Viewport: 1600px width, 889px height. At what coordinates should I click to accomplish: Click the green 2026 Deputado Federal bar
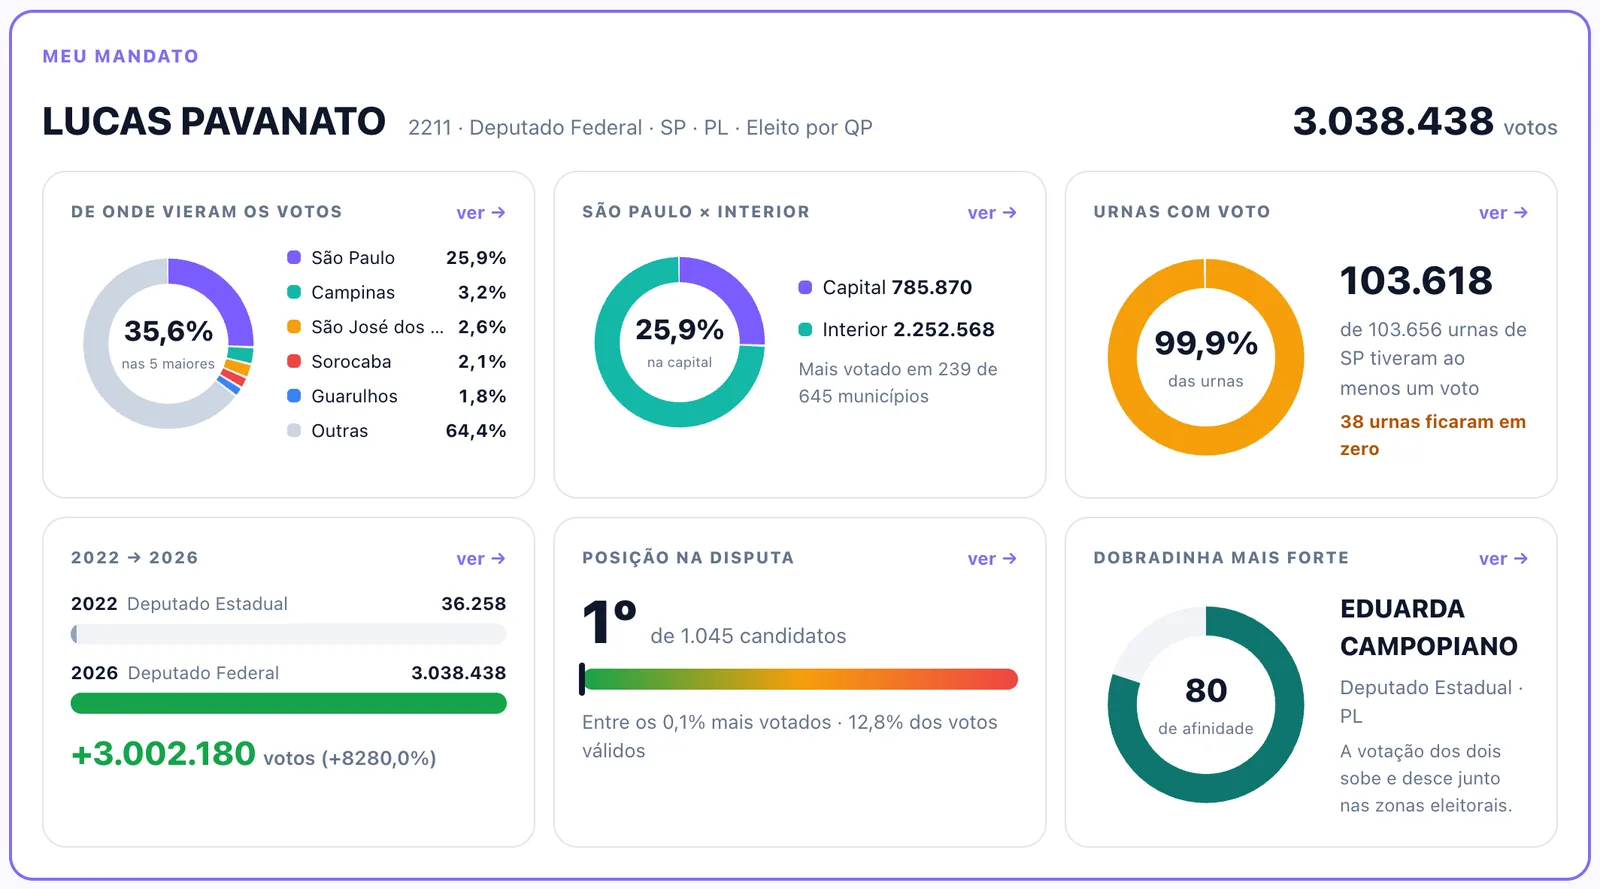tap(289, 703)
